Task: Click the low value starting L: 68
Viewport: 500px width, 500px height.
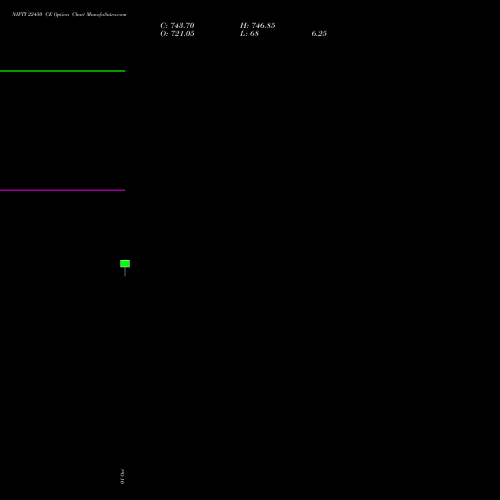Action: [249, 34]
